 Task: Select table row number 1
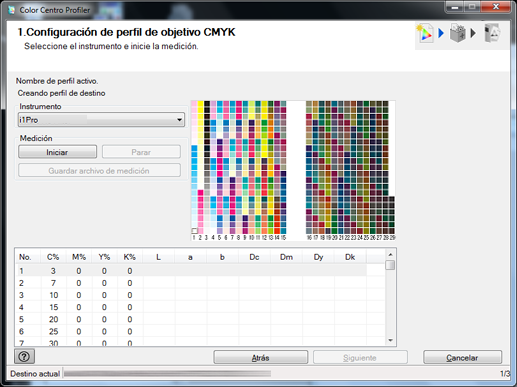coord(191,271)
